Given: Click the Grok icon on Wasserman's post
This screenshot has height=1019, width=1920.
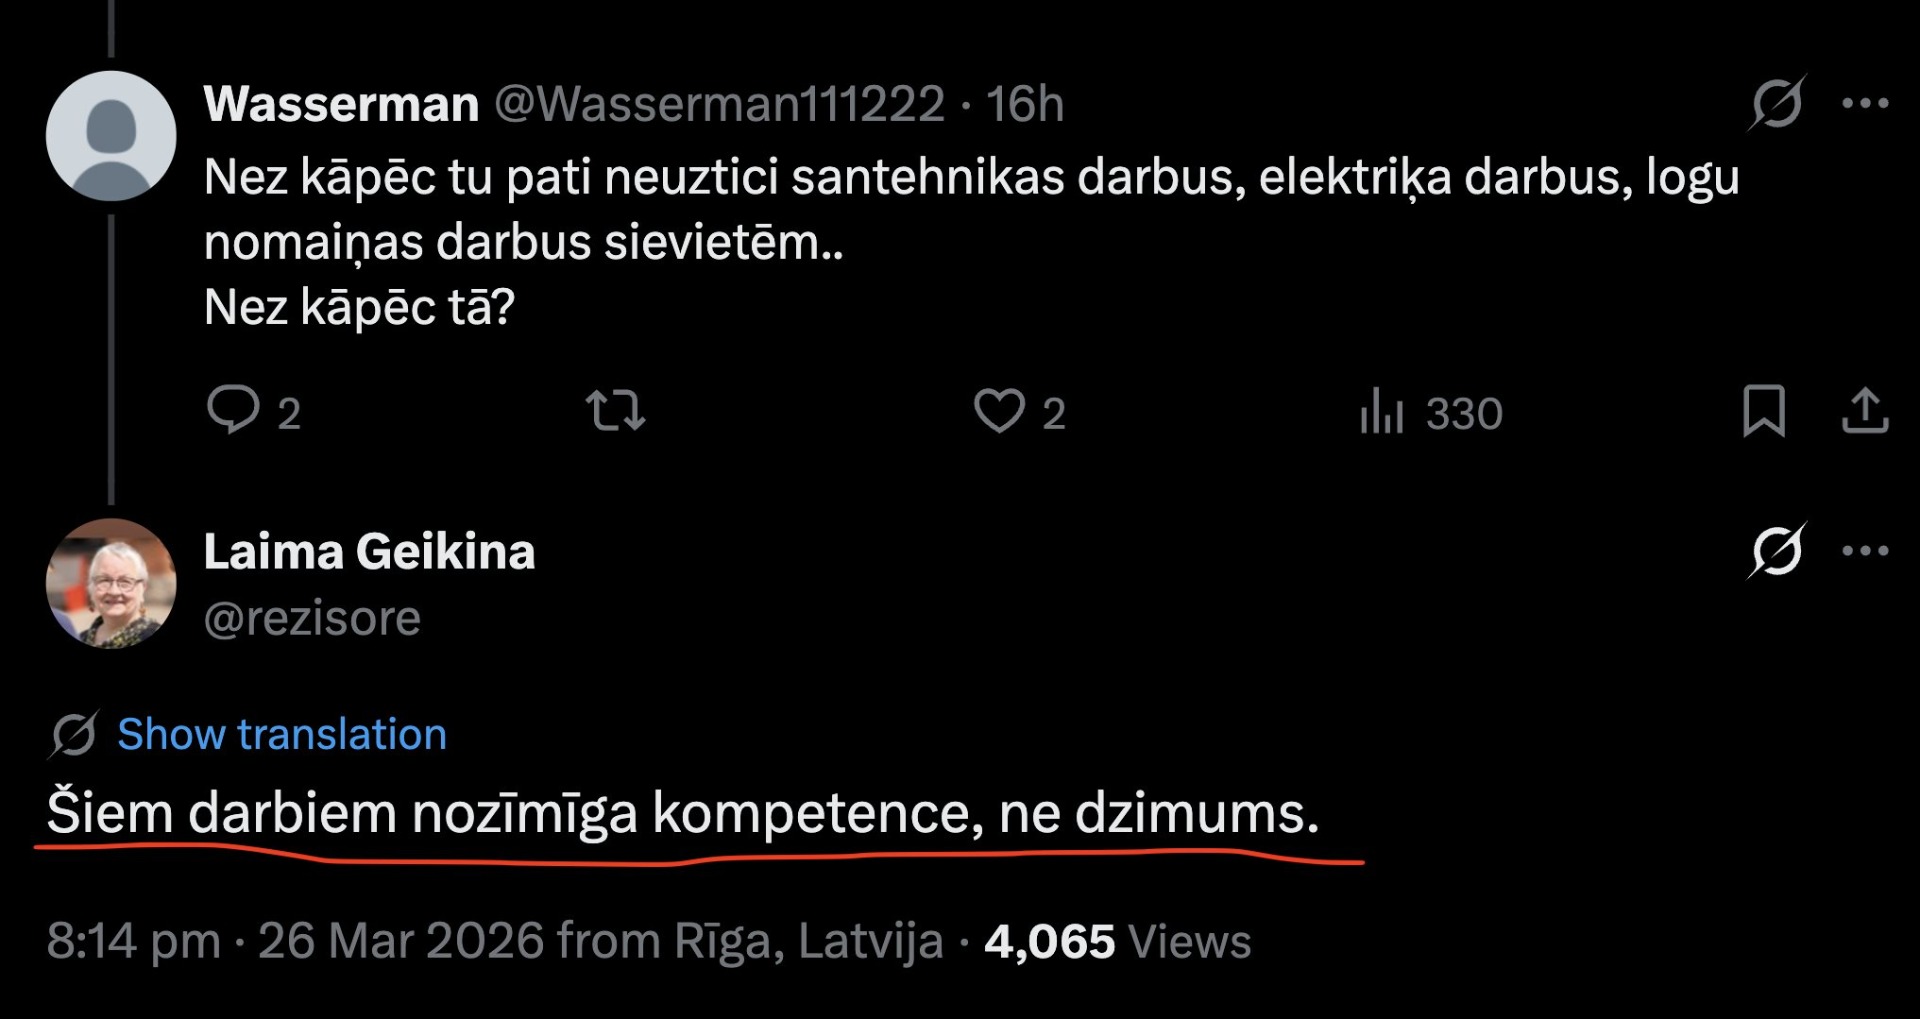Looking at the screenshot, I should pos(1777,103).
